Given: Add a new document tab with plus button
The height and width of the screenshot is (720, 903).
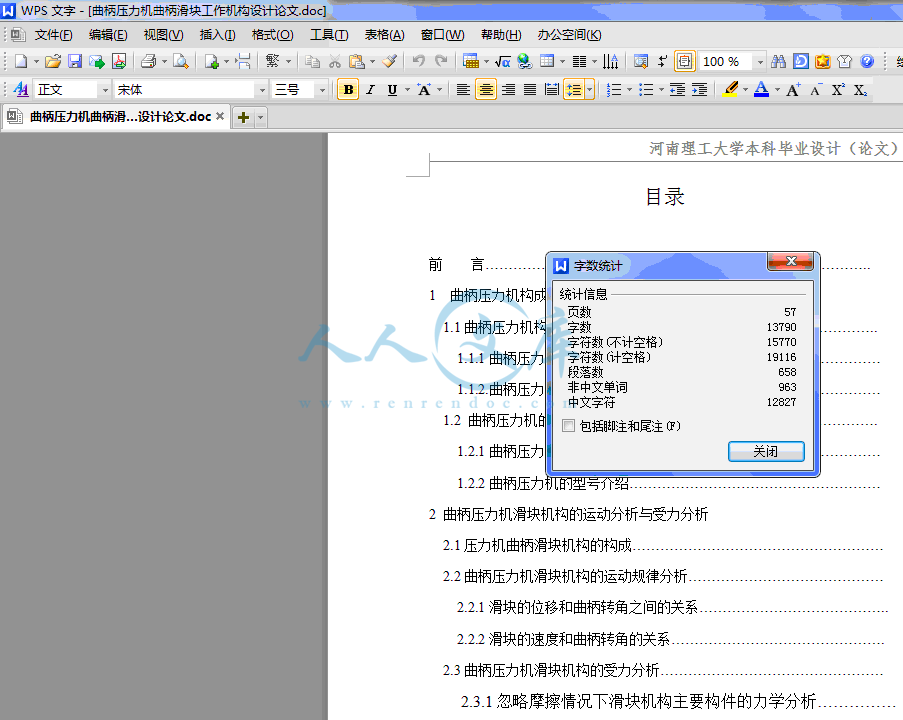Looking at the screenshot, I should click(x=244, y=118).
